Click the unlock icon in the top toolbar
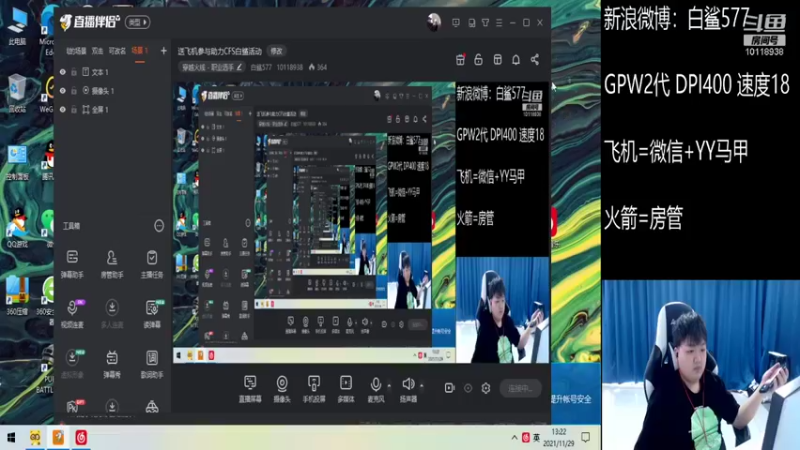The height and width of the screenshot is (450, 800). point(478,60)
